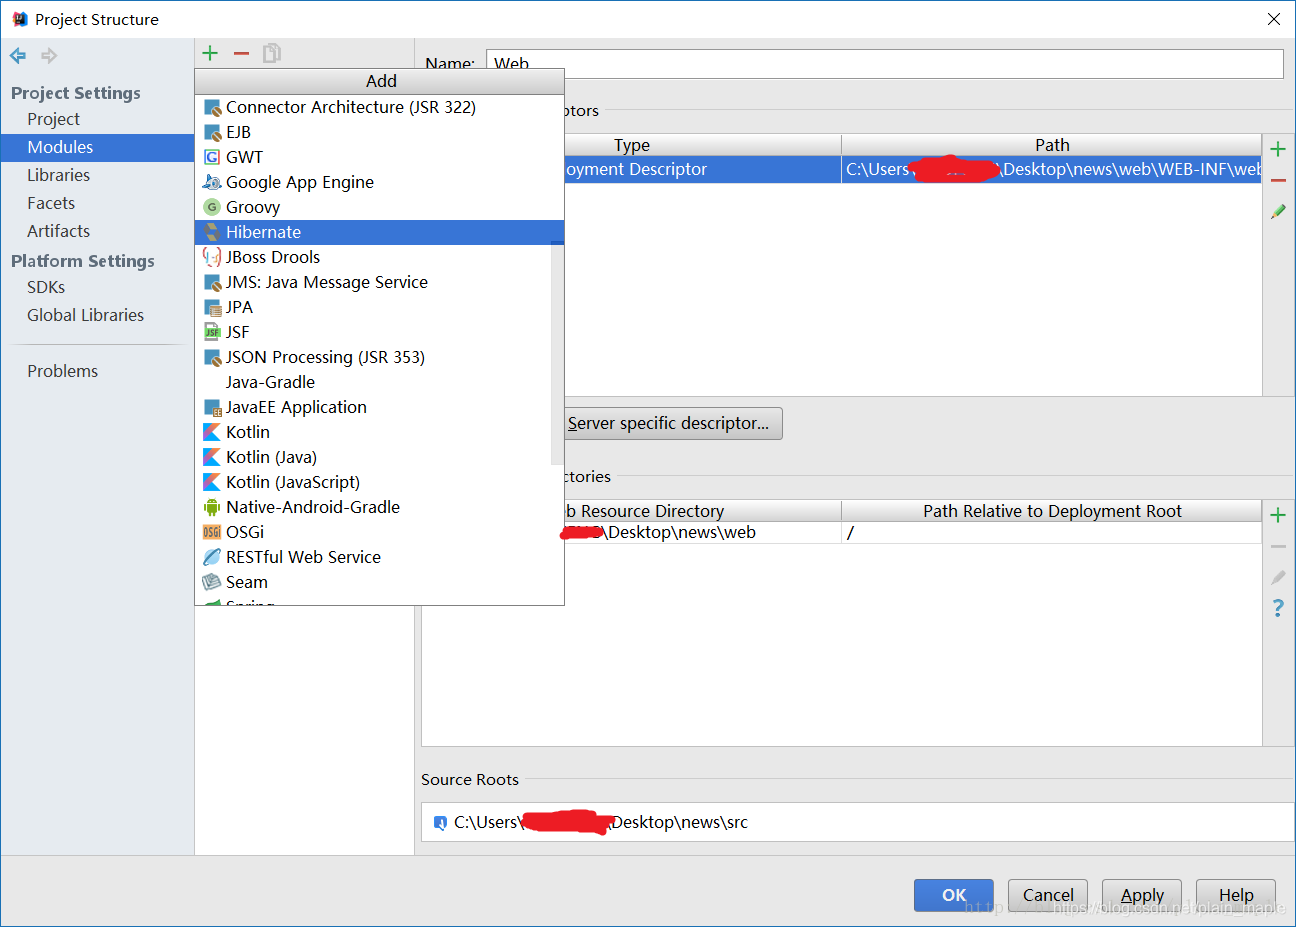Open help question mark for web resources
This screenshot has height=927, width=1296.
coord(1278,608)
